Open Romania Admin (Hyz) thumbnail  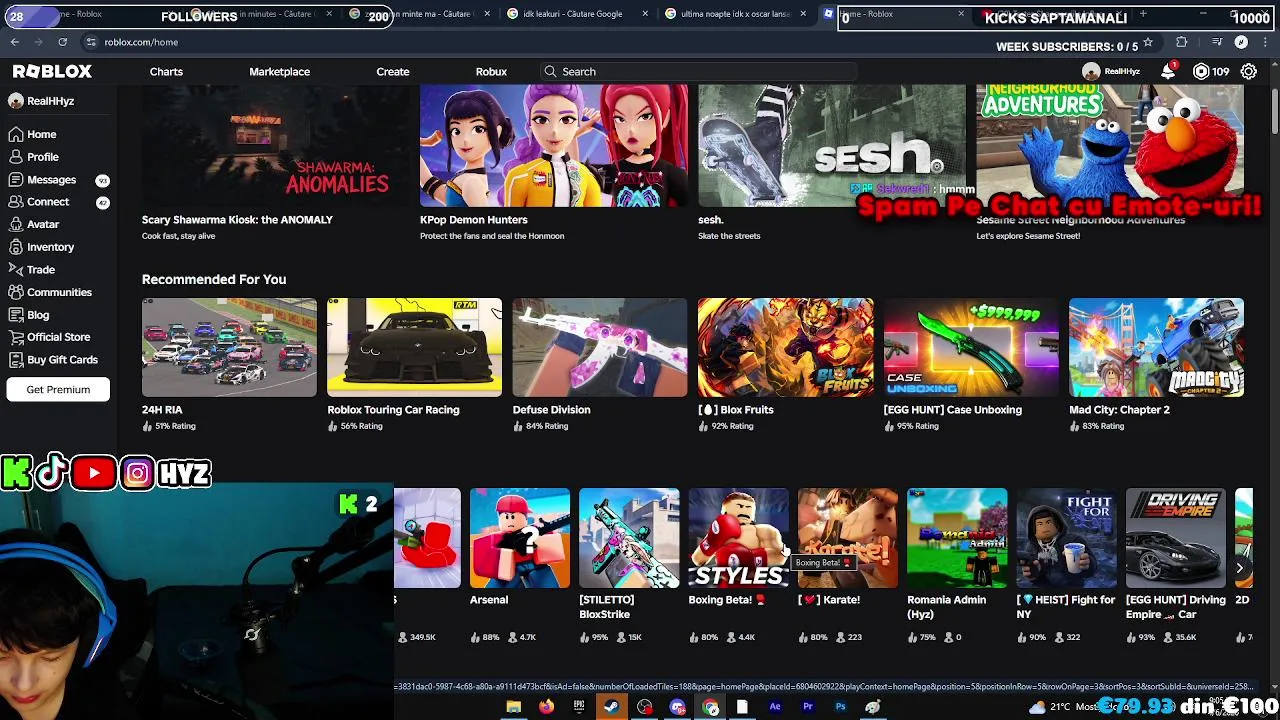pos(957,538)
